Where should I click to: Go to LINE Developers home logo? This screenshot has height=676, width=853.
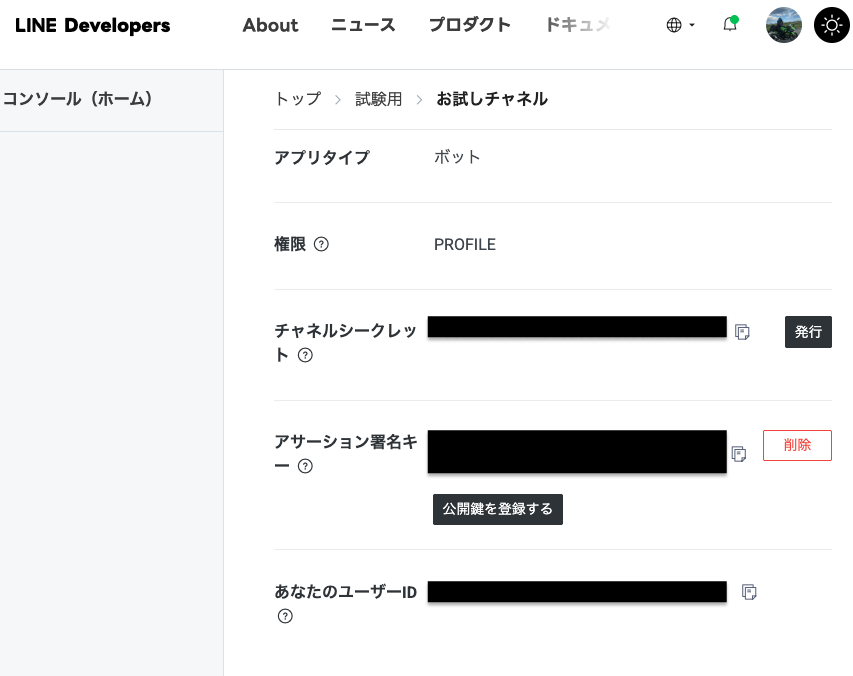92,25
